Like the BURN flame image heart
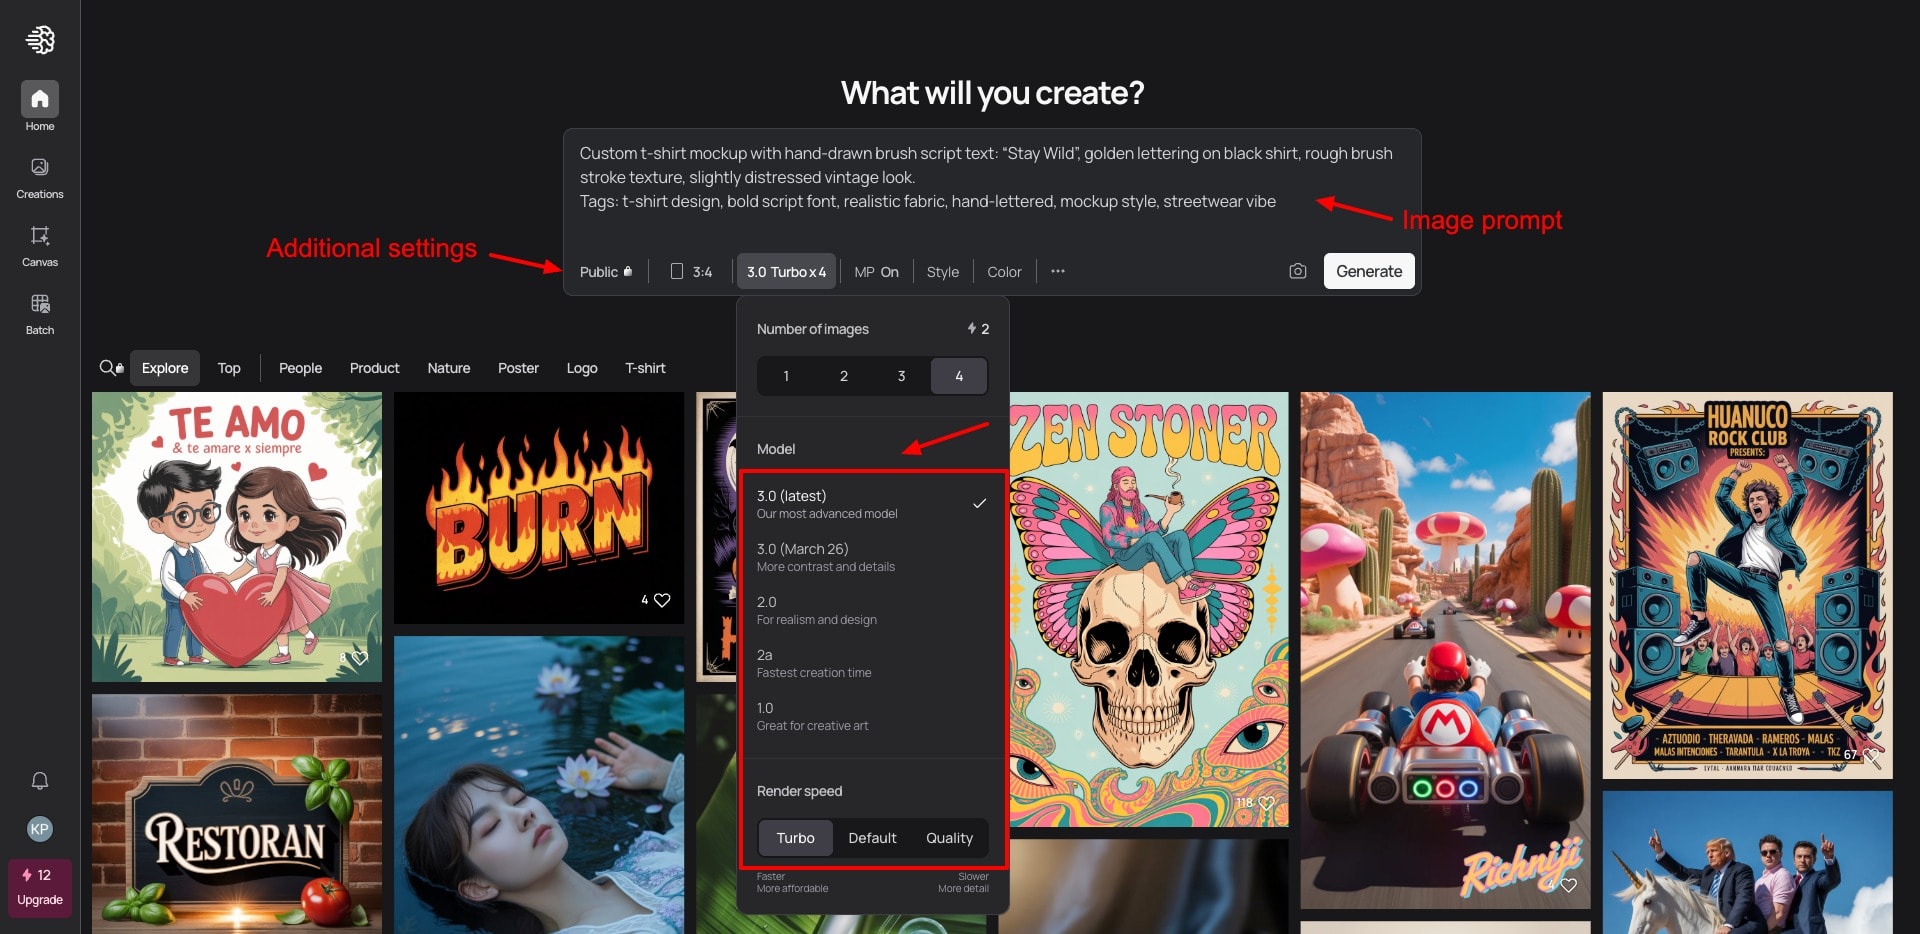 coord(662,600)
